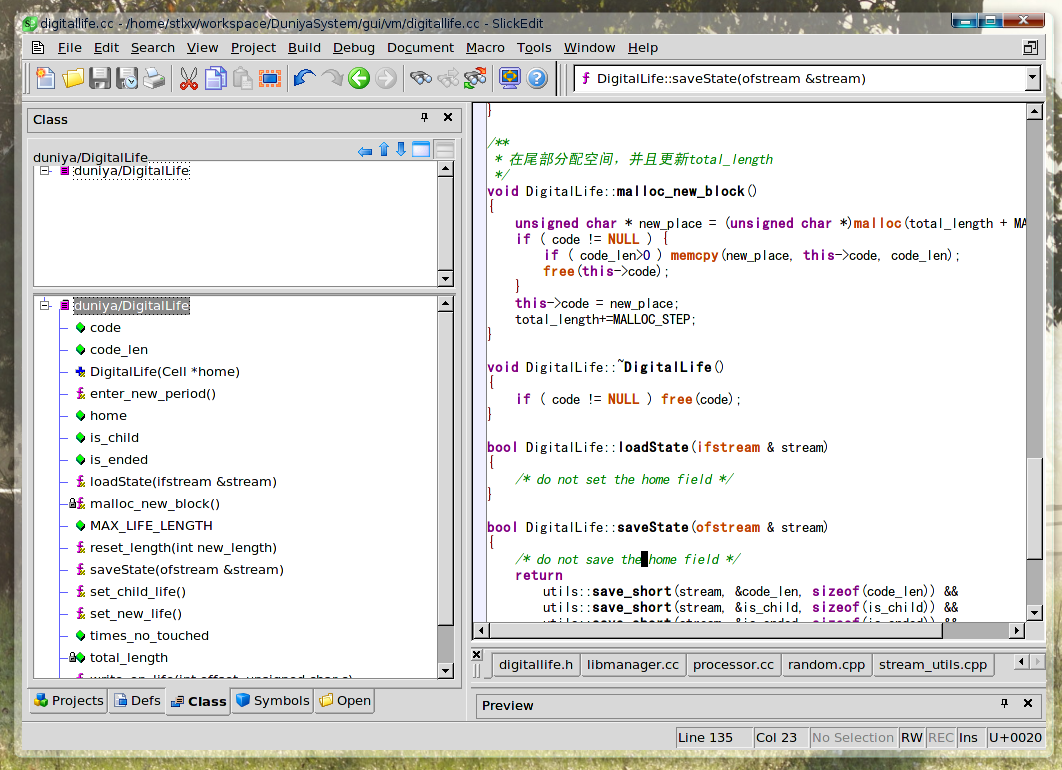This screenshot has height=770, width=1062.
Task: Click the grey Redo arrow icon
Action: 332,79
